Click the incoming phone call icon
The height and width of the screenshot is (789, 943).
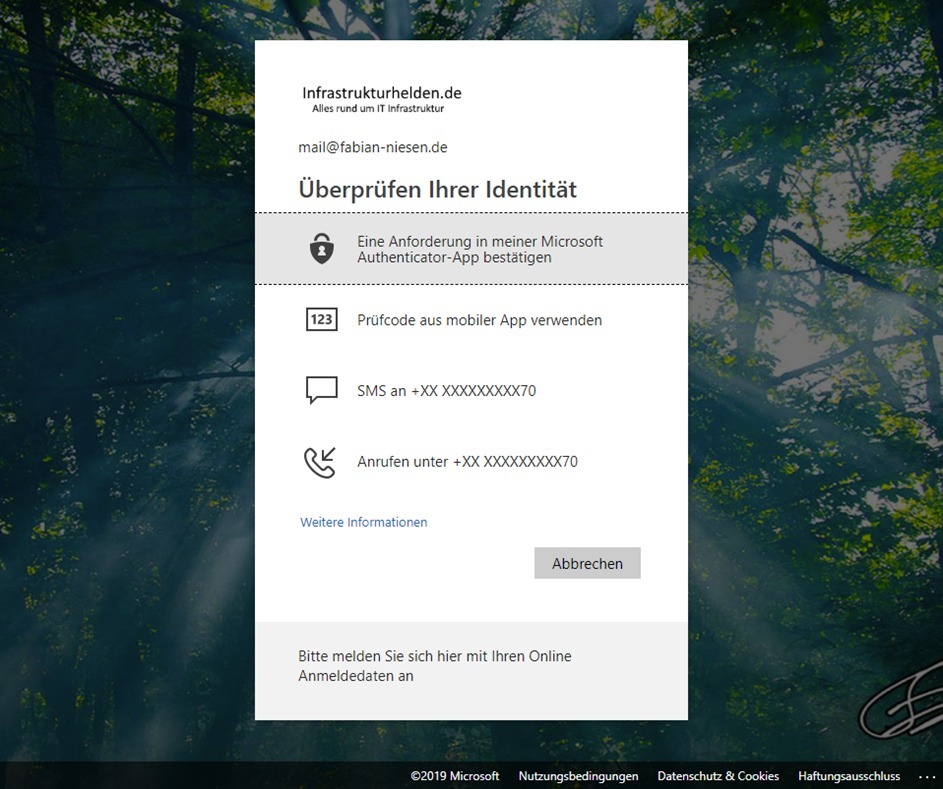(x=320, y=462)
